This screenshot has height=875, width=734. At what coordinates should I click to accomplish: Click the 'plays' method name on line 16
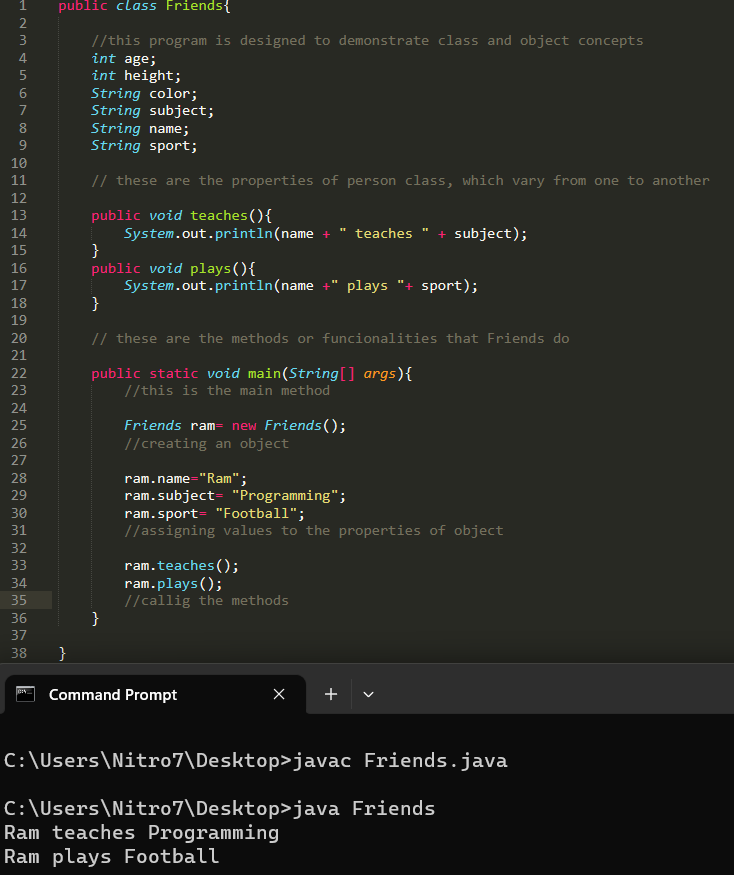[x=210, y=268]
